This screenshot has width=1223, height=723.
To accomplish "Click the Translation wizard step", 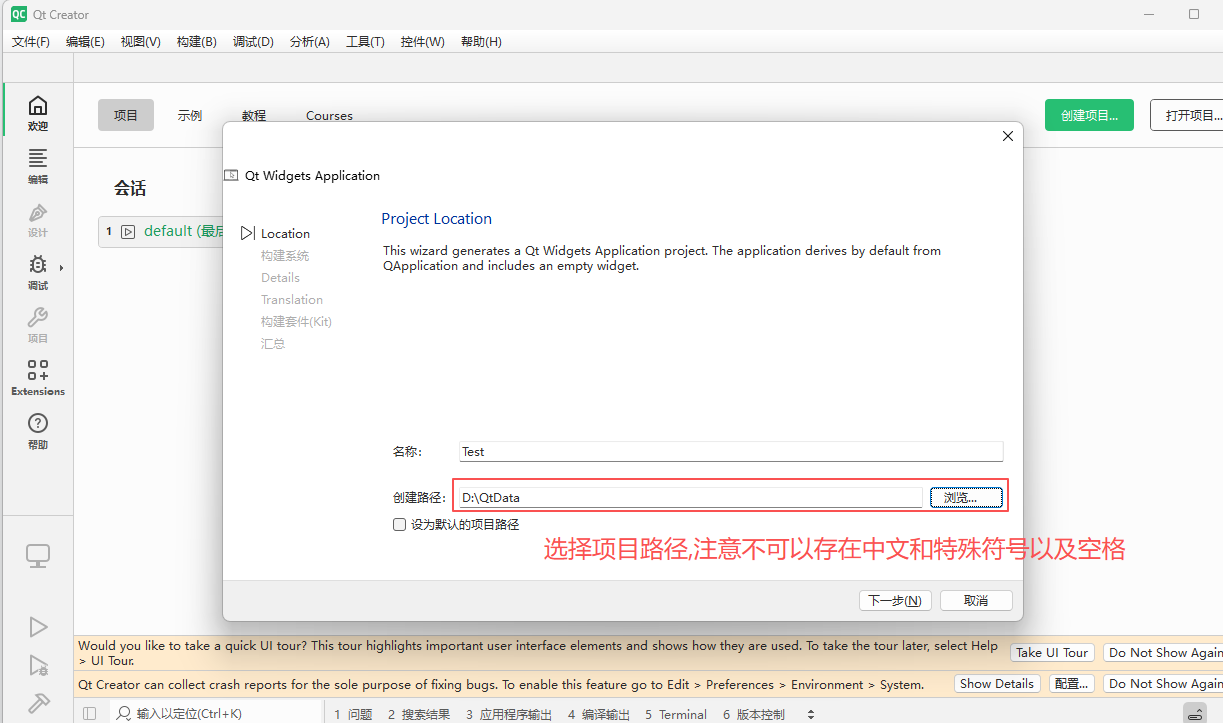I will click(x=292, y=299).
